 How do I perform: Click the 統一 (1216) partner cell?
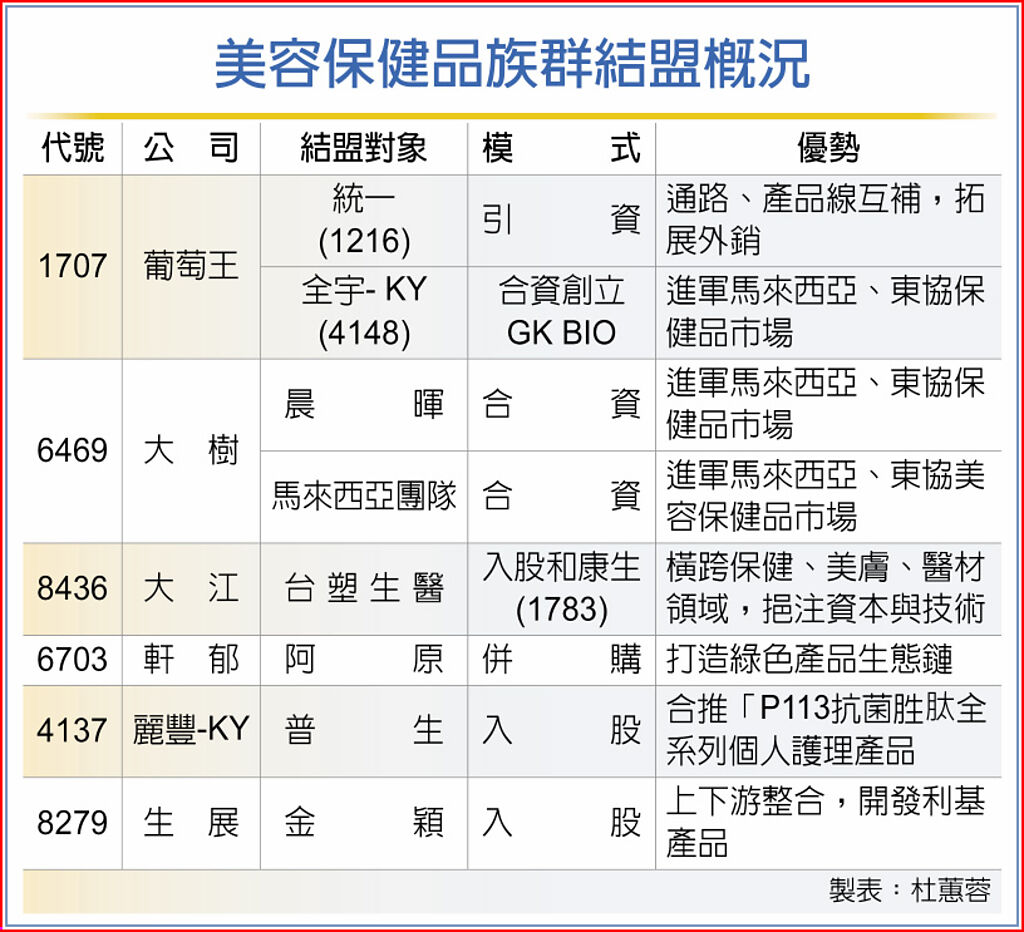point(364,220)
